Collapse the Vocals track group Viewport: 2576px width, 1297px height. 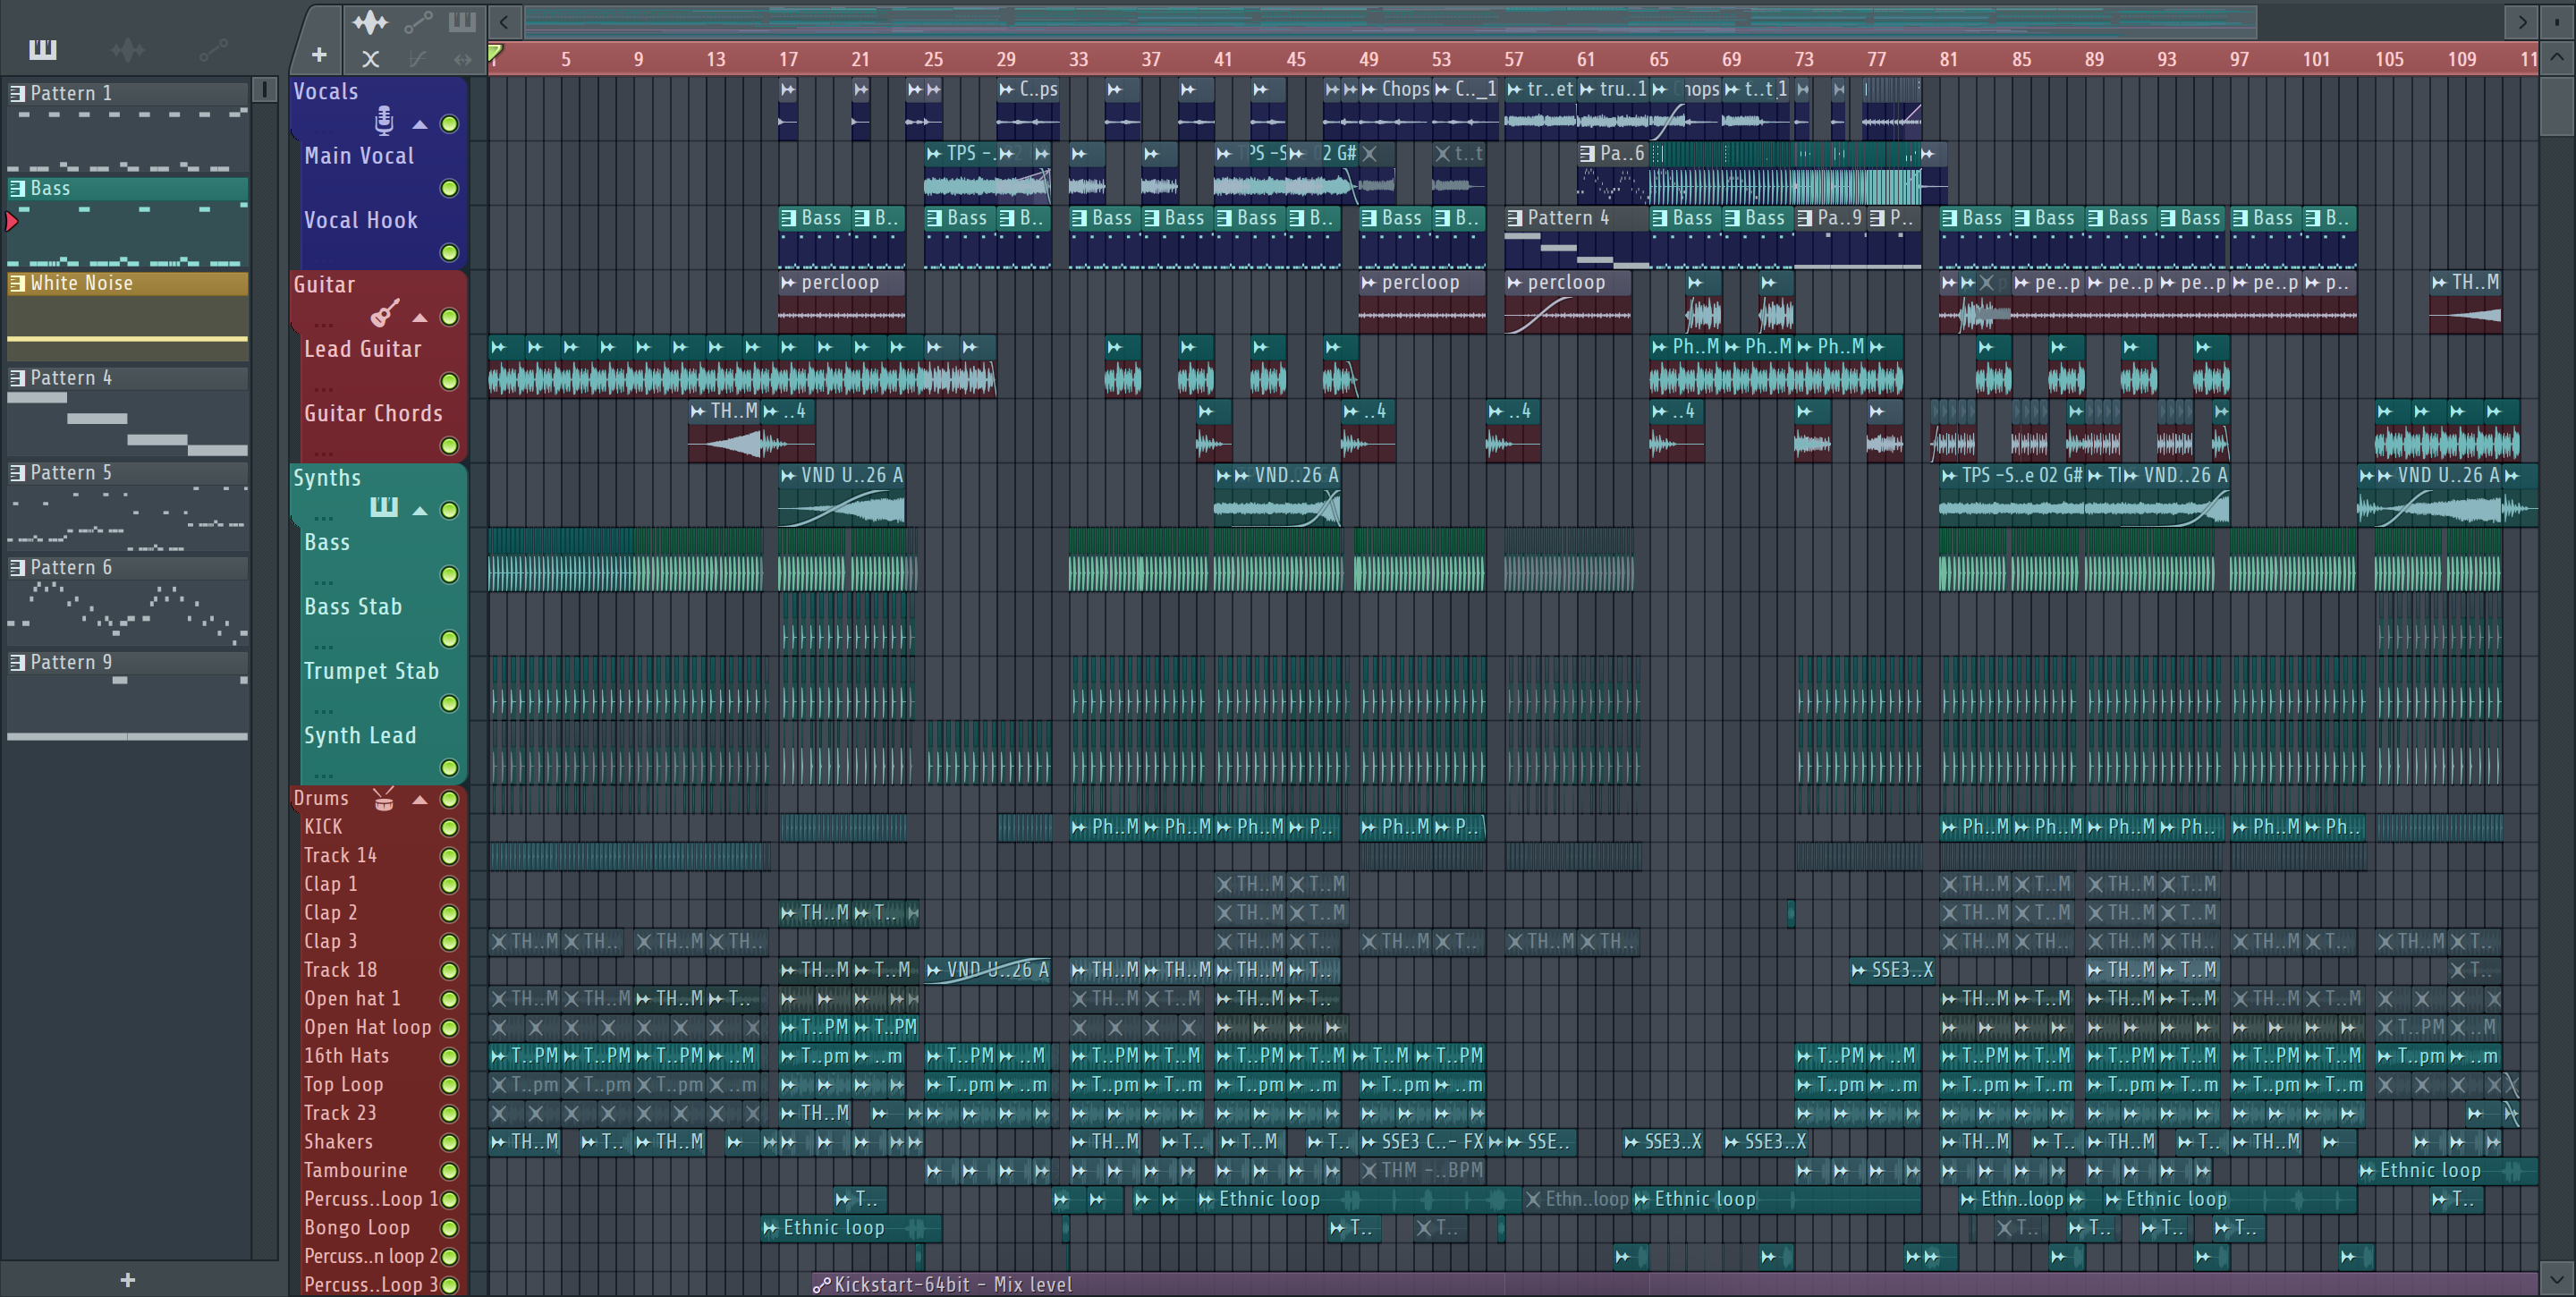[x=420, y=125]
